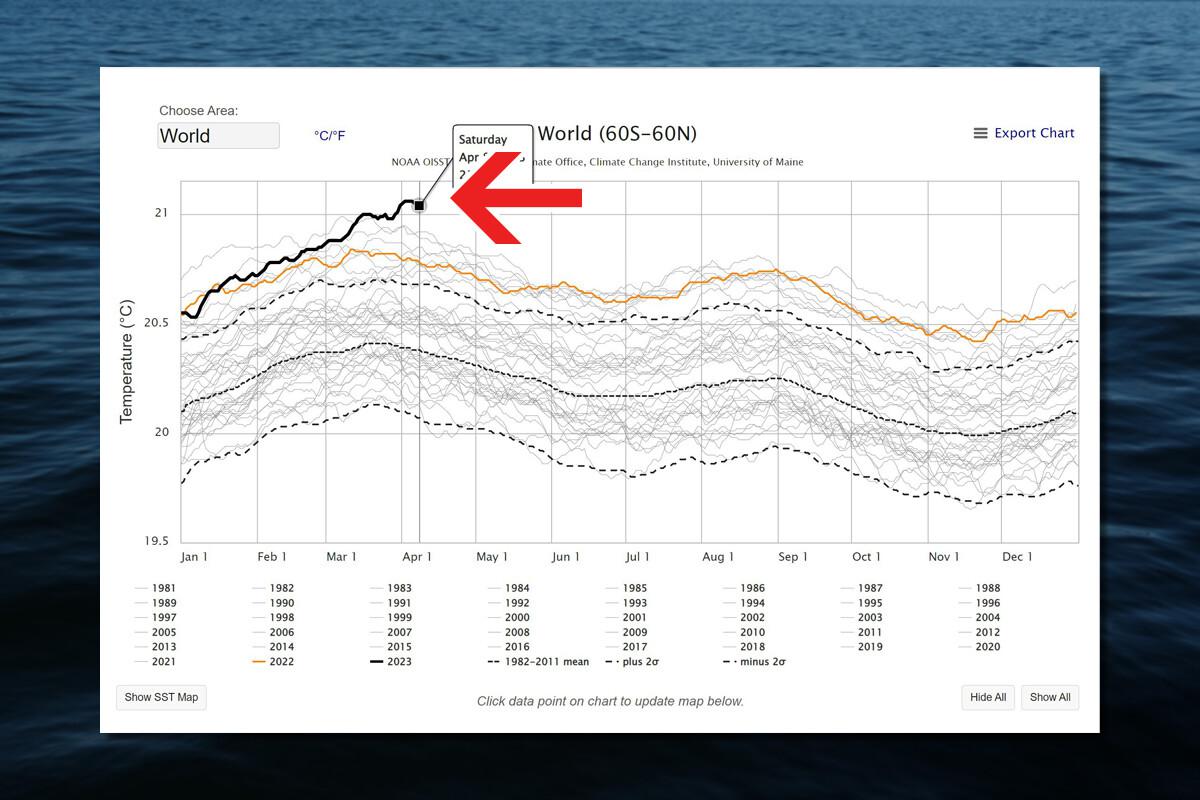Toggle the 1988 legend entry

(986, 588)
